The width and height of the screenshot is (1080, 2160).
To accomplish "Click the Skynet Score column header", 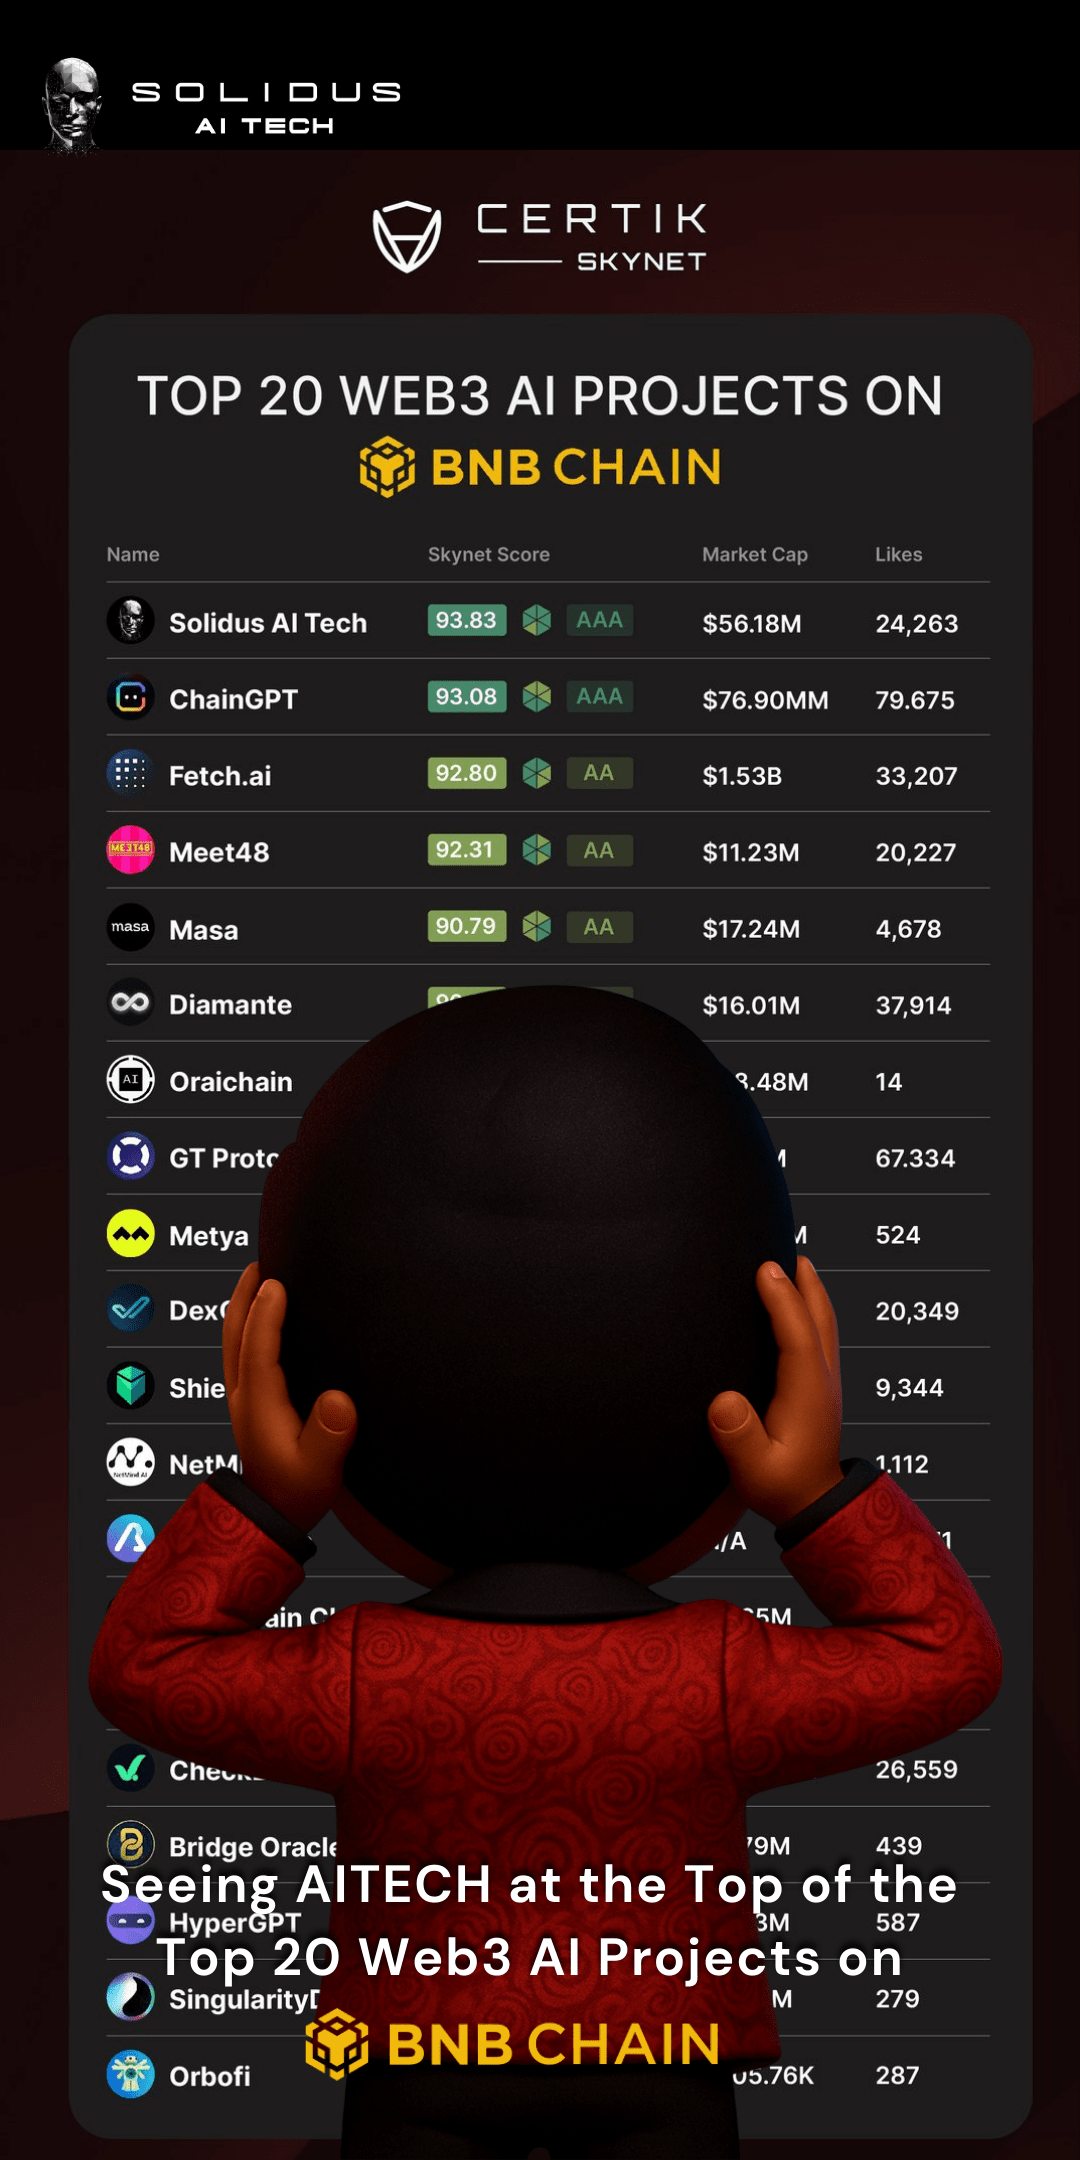I will 489,554.
